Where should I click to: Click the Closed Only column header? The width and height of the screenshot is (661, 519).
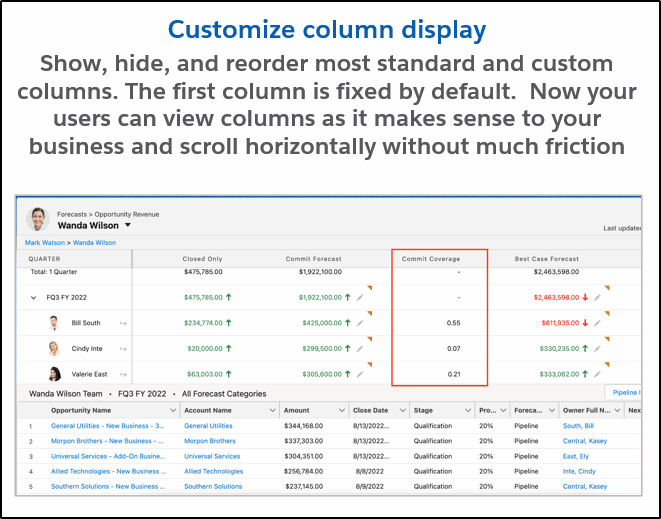click(x=202, y=259)
